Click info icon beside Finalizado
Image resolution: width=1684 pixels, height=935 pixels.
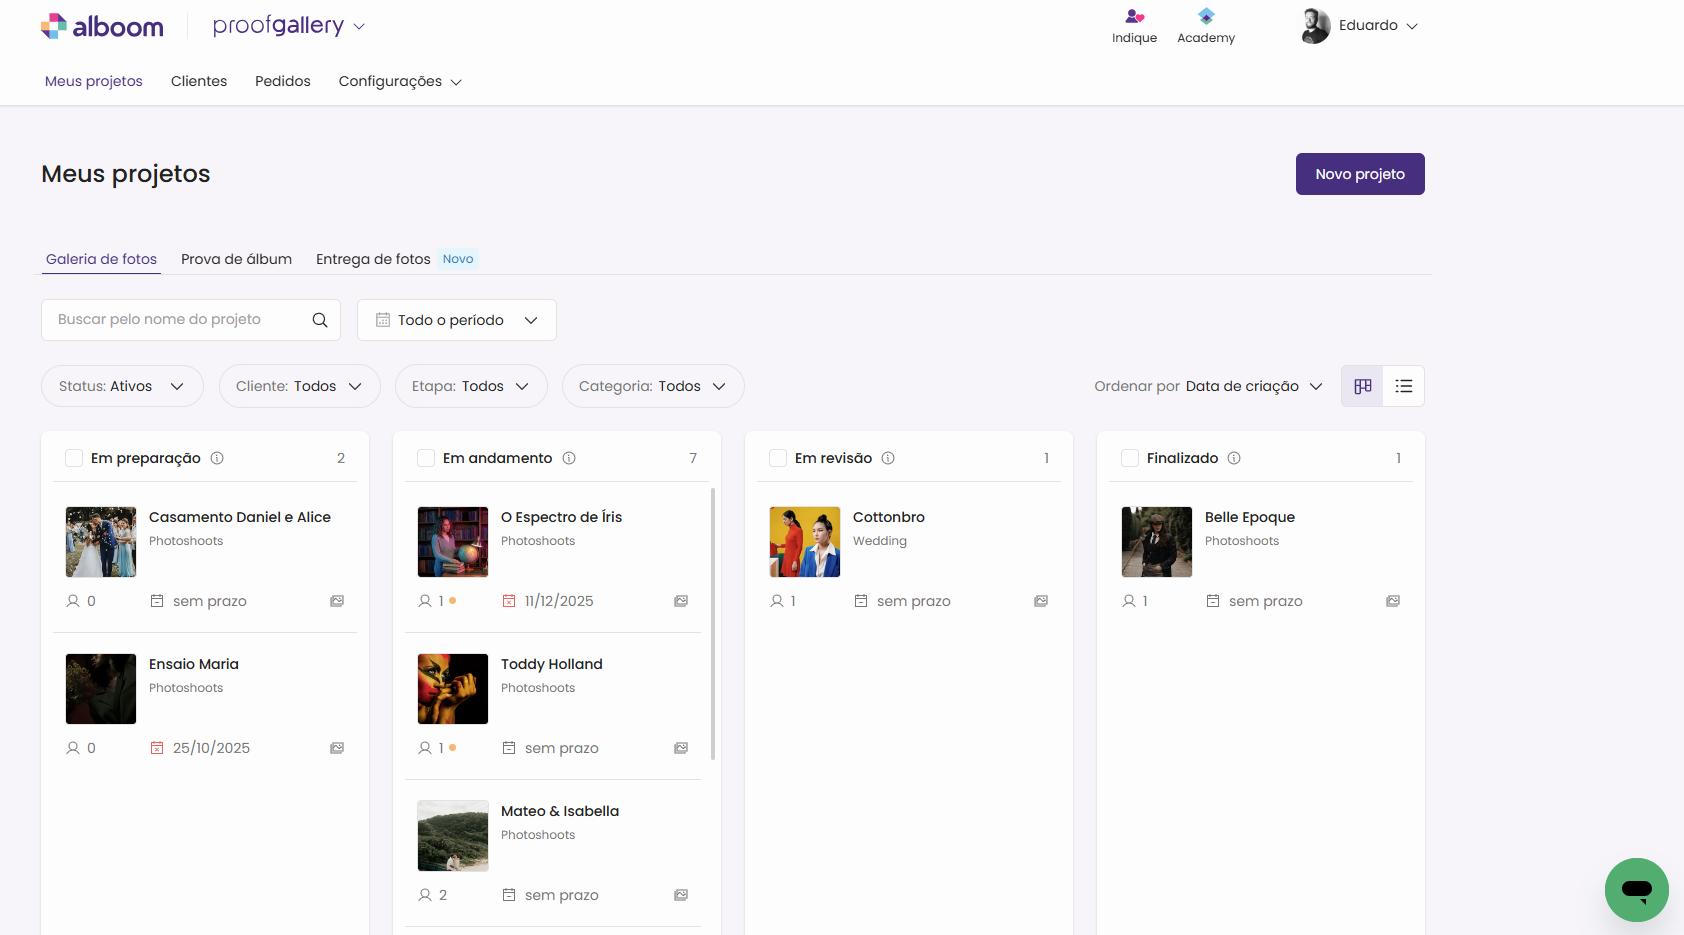pos(1234,458)
